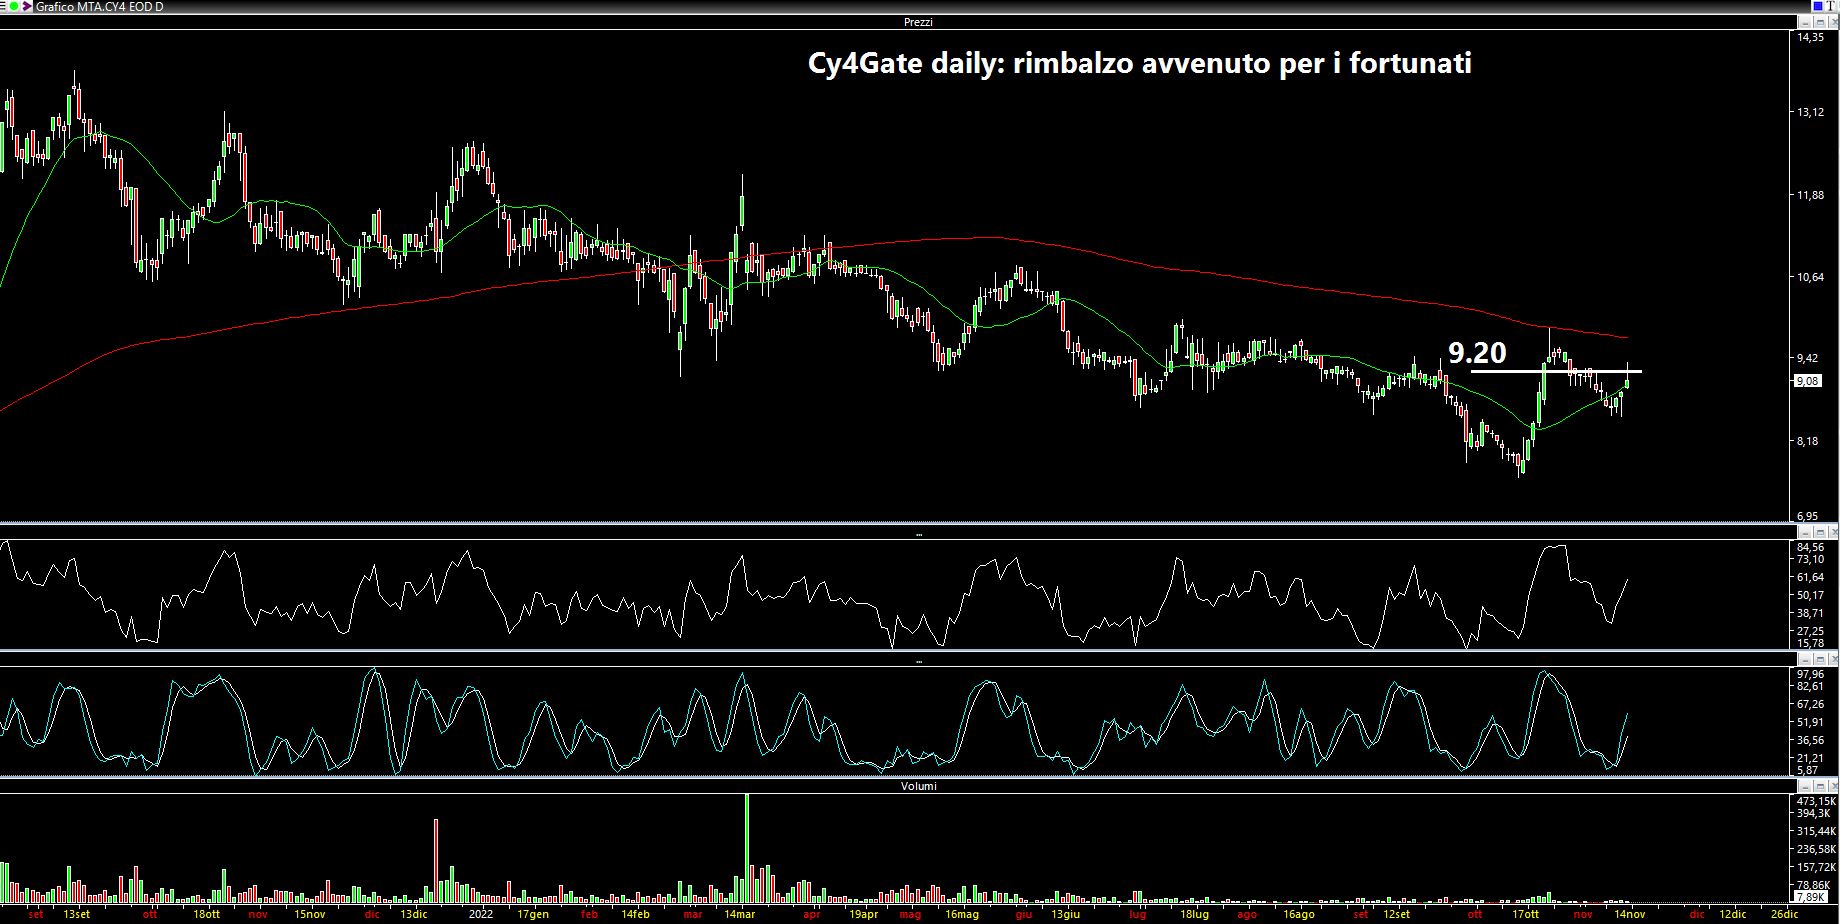The image size is (1840, 924).
Task: Open the hamburger menu in title bar
Action: 3,6
